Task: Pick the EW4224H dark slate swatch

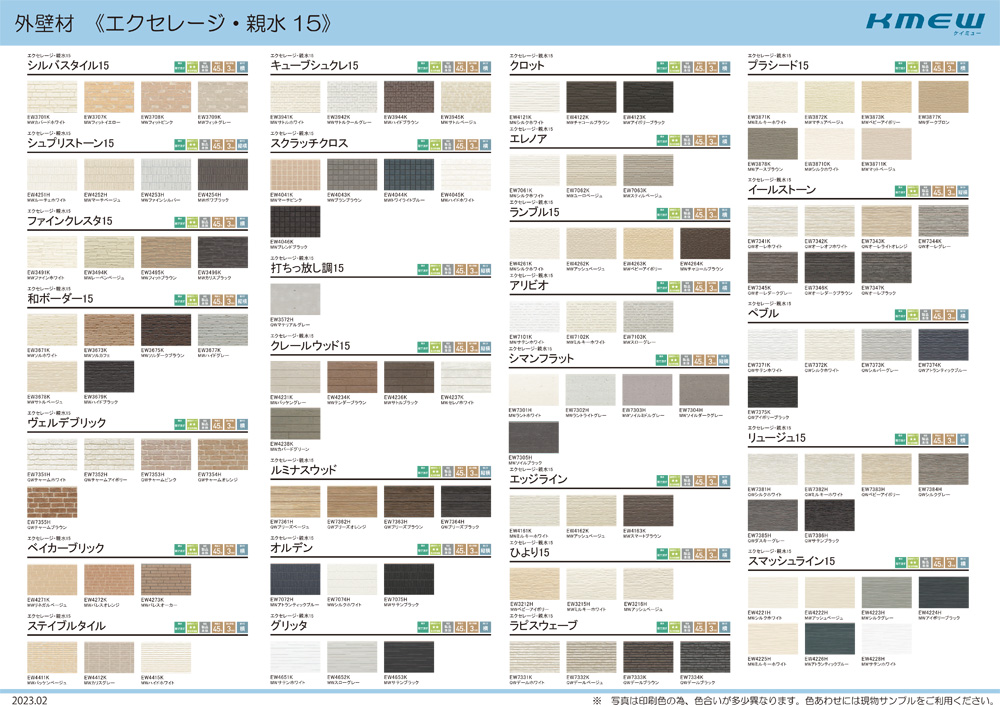Action: (x=943, y=593)
